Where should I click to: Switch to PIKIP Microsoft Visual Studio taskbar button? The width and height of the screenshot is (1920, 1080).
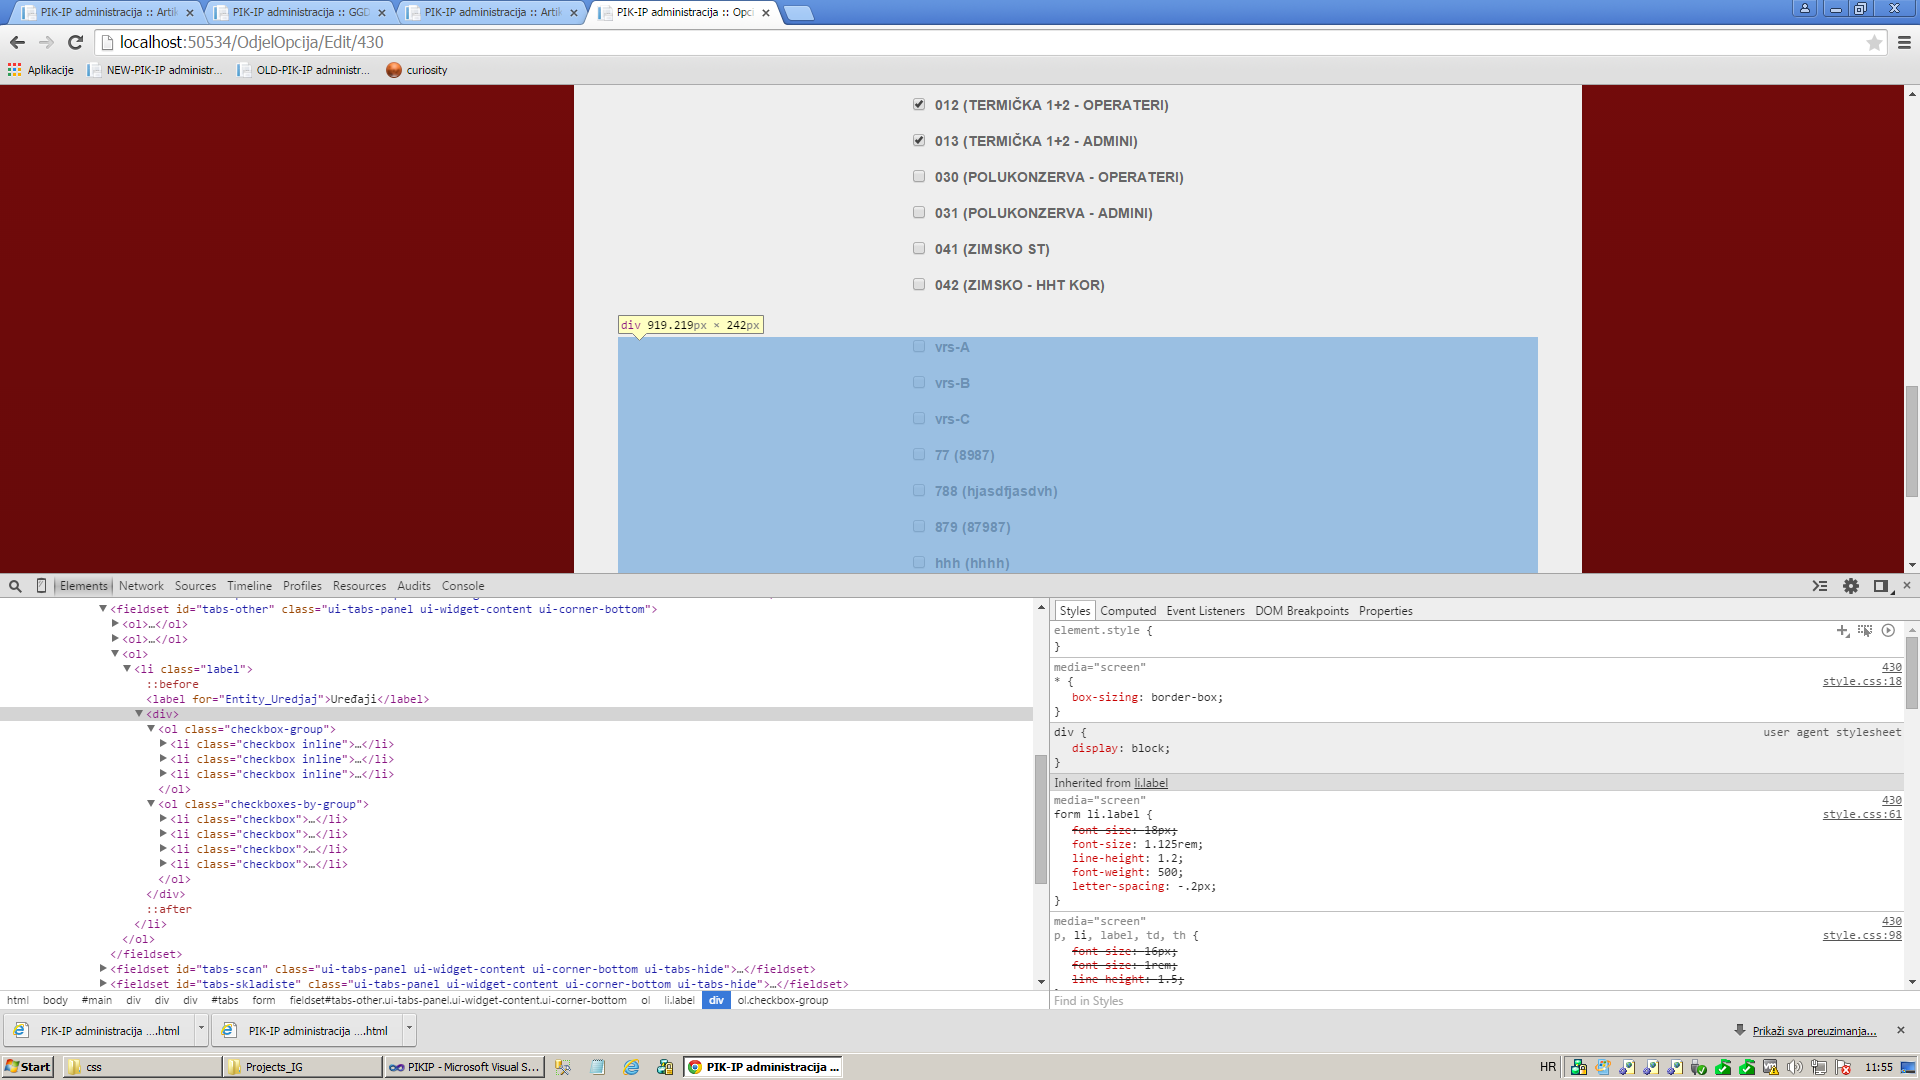464,1067
